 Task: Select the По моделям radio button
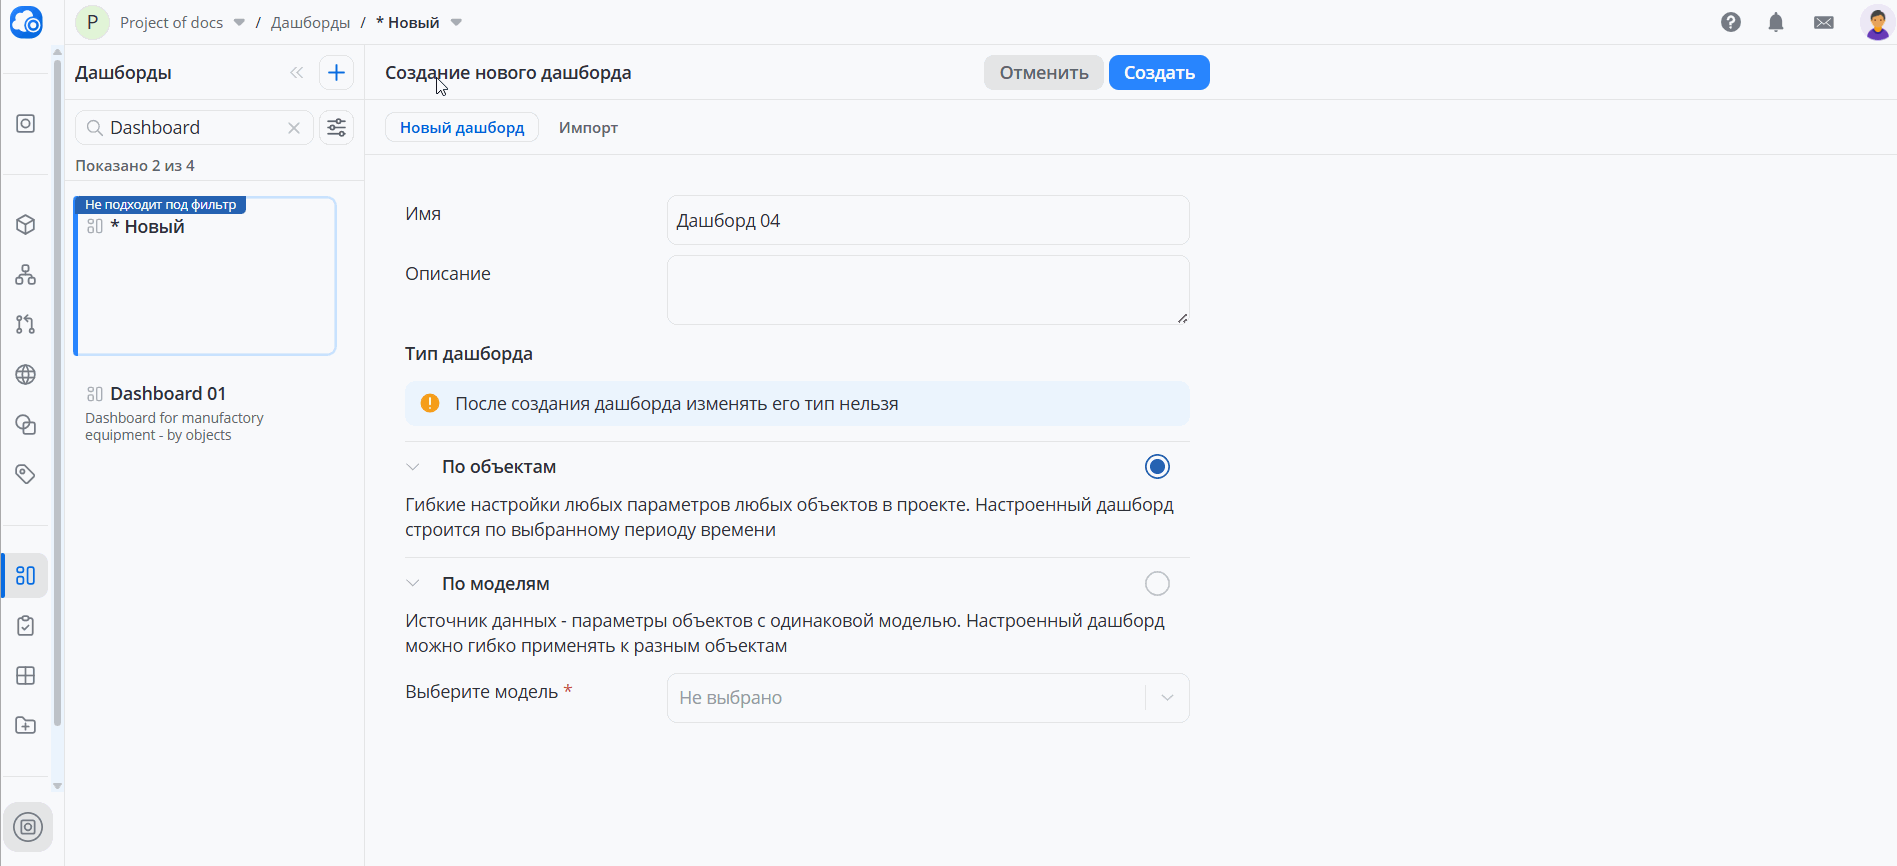pyautogui.click(x=1157, y=584)
